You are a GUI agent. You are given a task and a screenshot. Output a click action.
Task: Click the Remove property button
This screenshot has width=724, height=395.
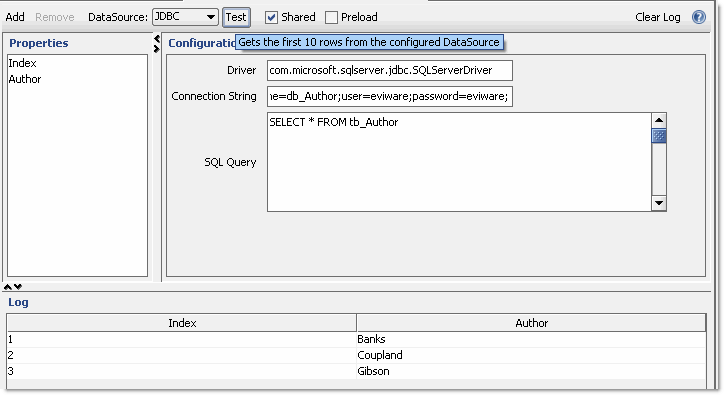[54, 17]
